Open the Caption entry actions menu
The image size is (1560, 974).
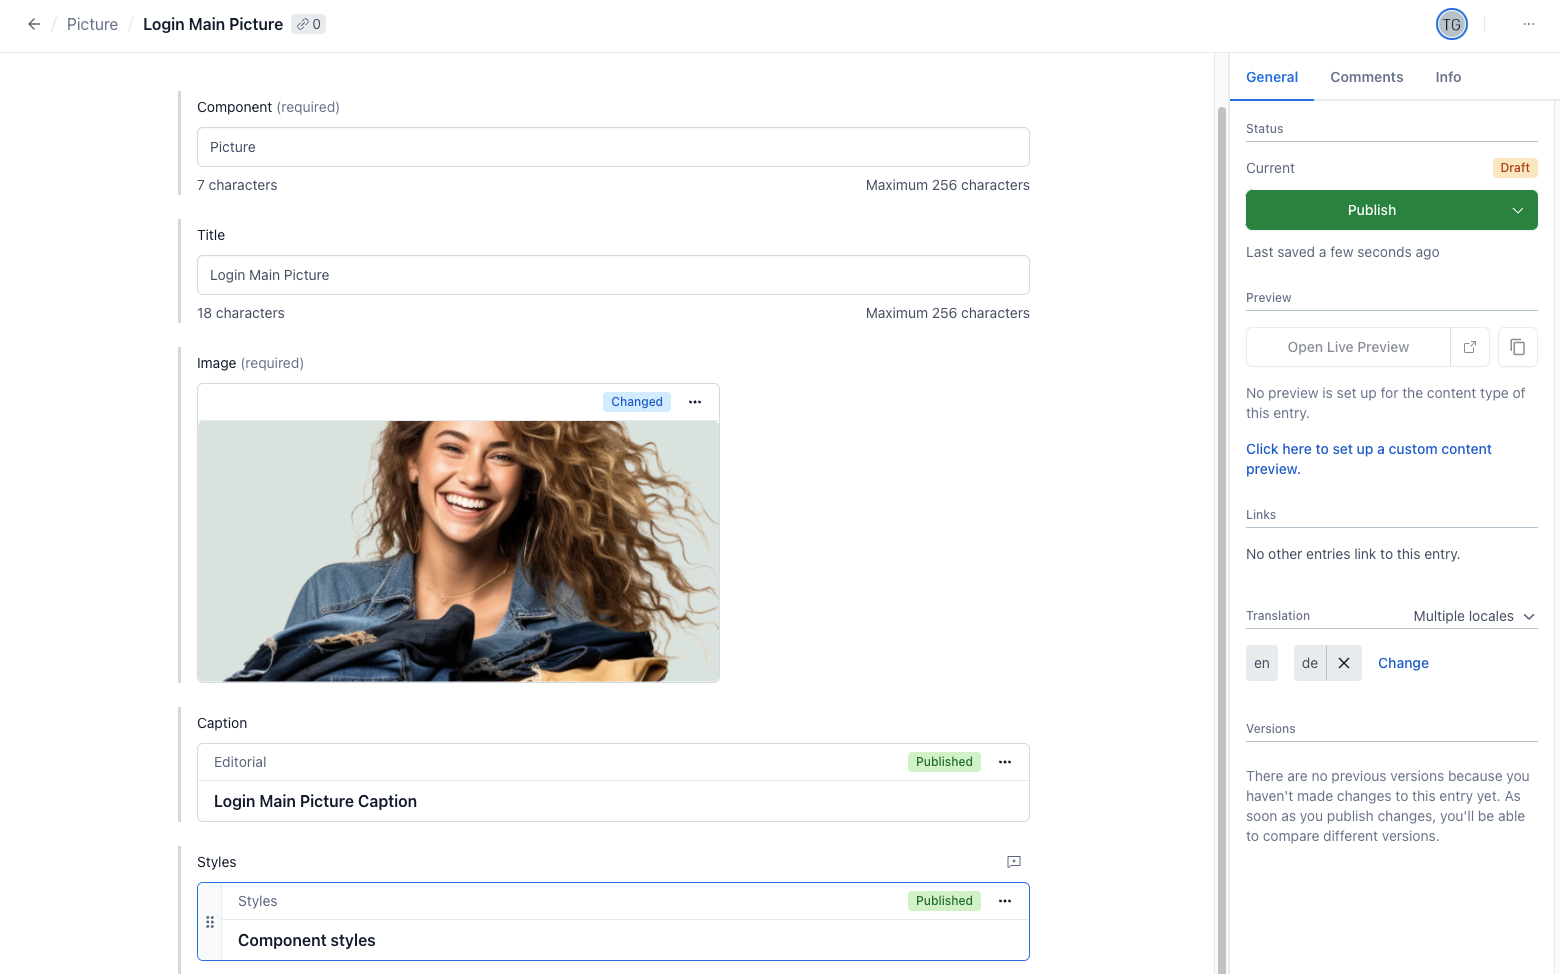click(1005, 762)
